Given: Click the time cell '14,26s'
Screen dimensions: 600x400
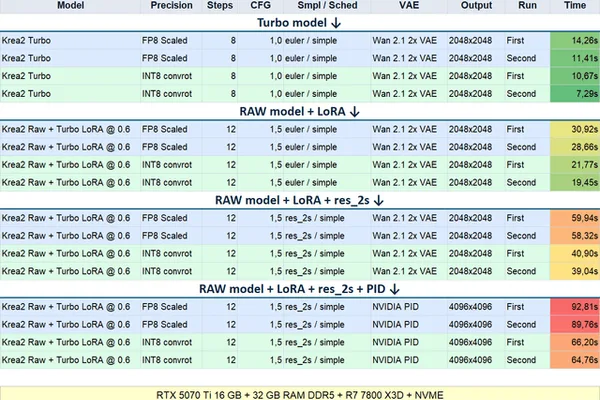Looking at the screenshot, I should (x=575, y=41).
